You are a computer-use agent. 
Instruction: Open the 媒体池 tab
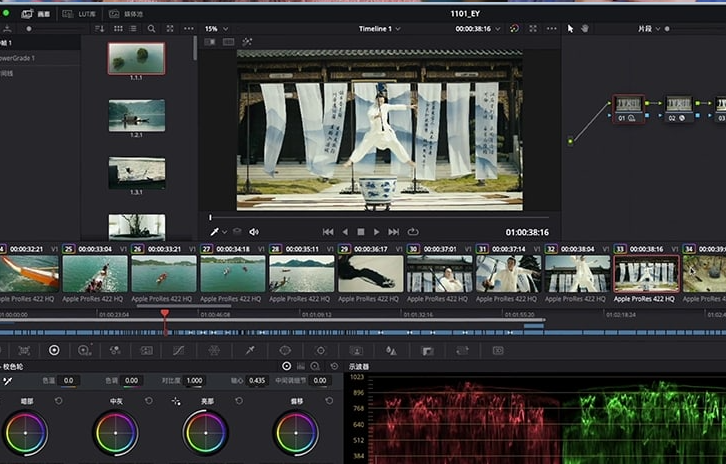pos(129,14)
